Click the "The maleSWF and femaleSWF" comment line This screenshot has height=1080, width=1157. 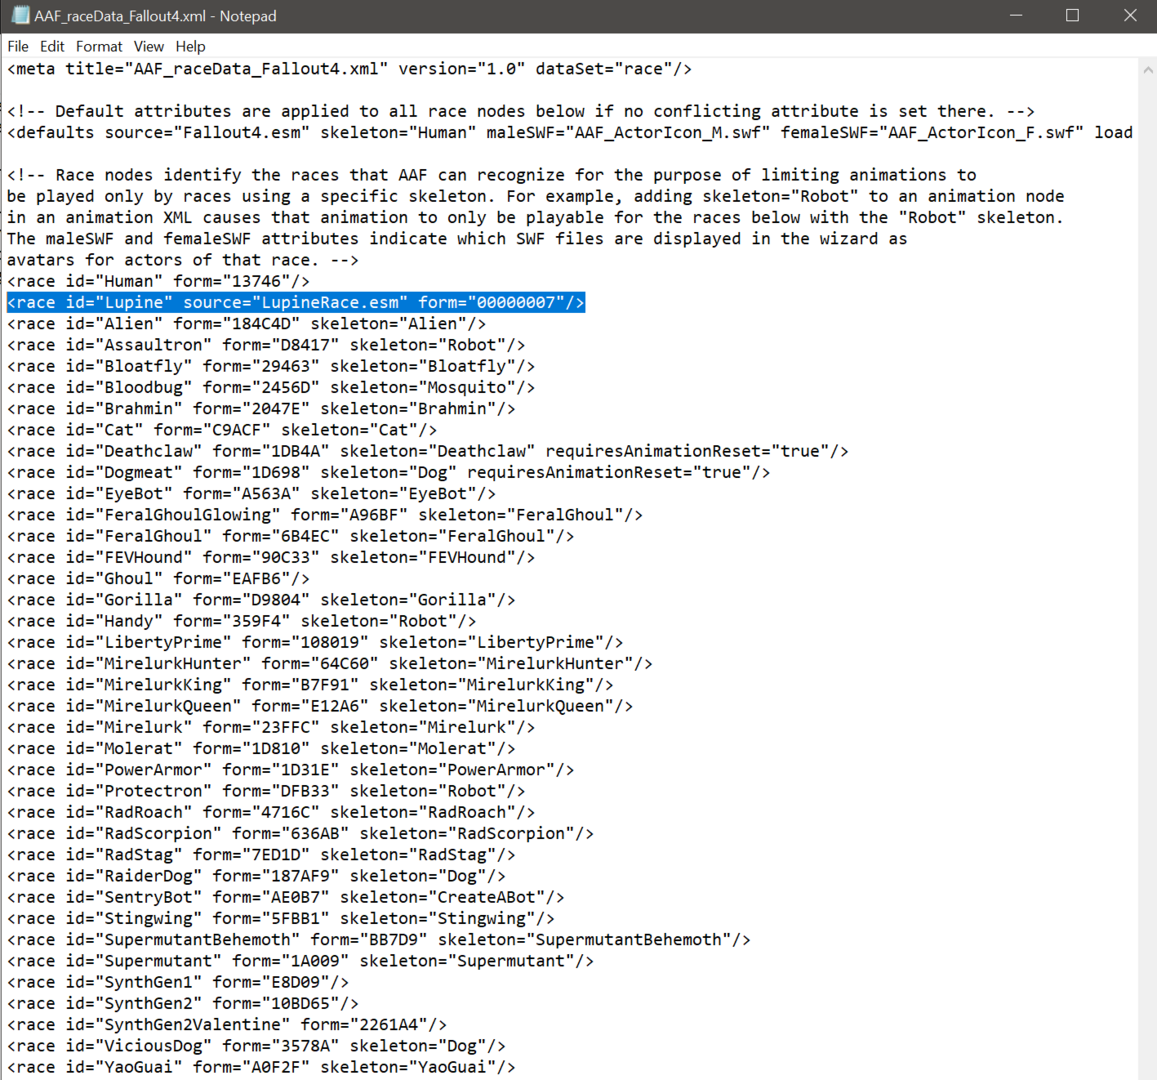(457, 239)
